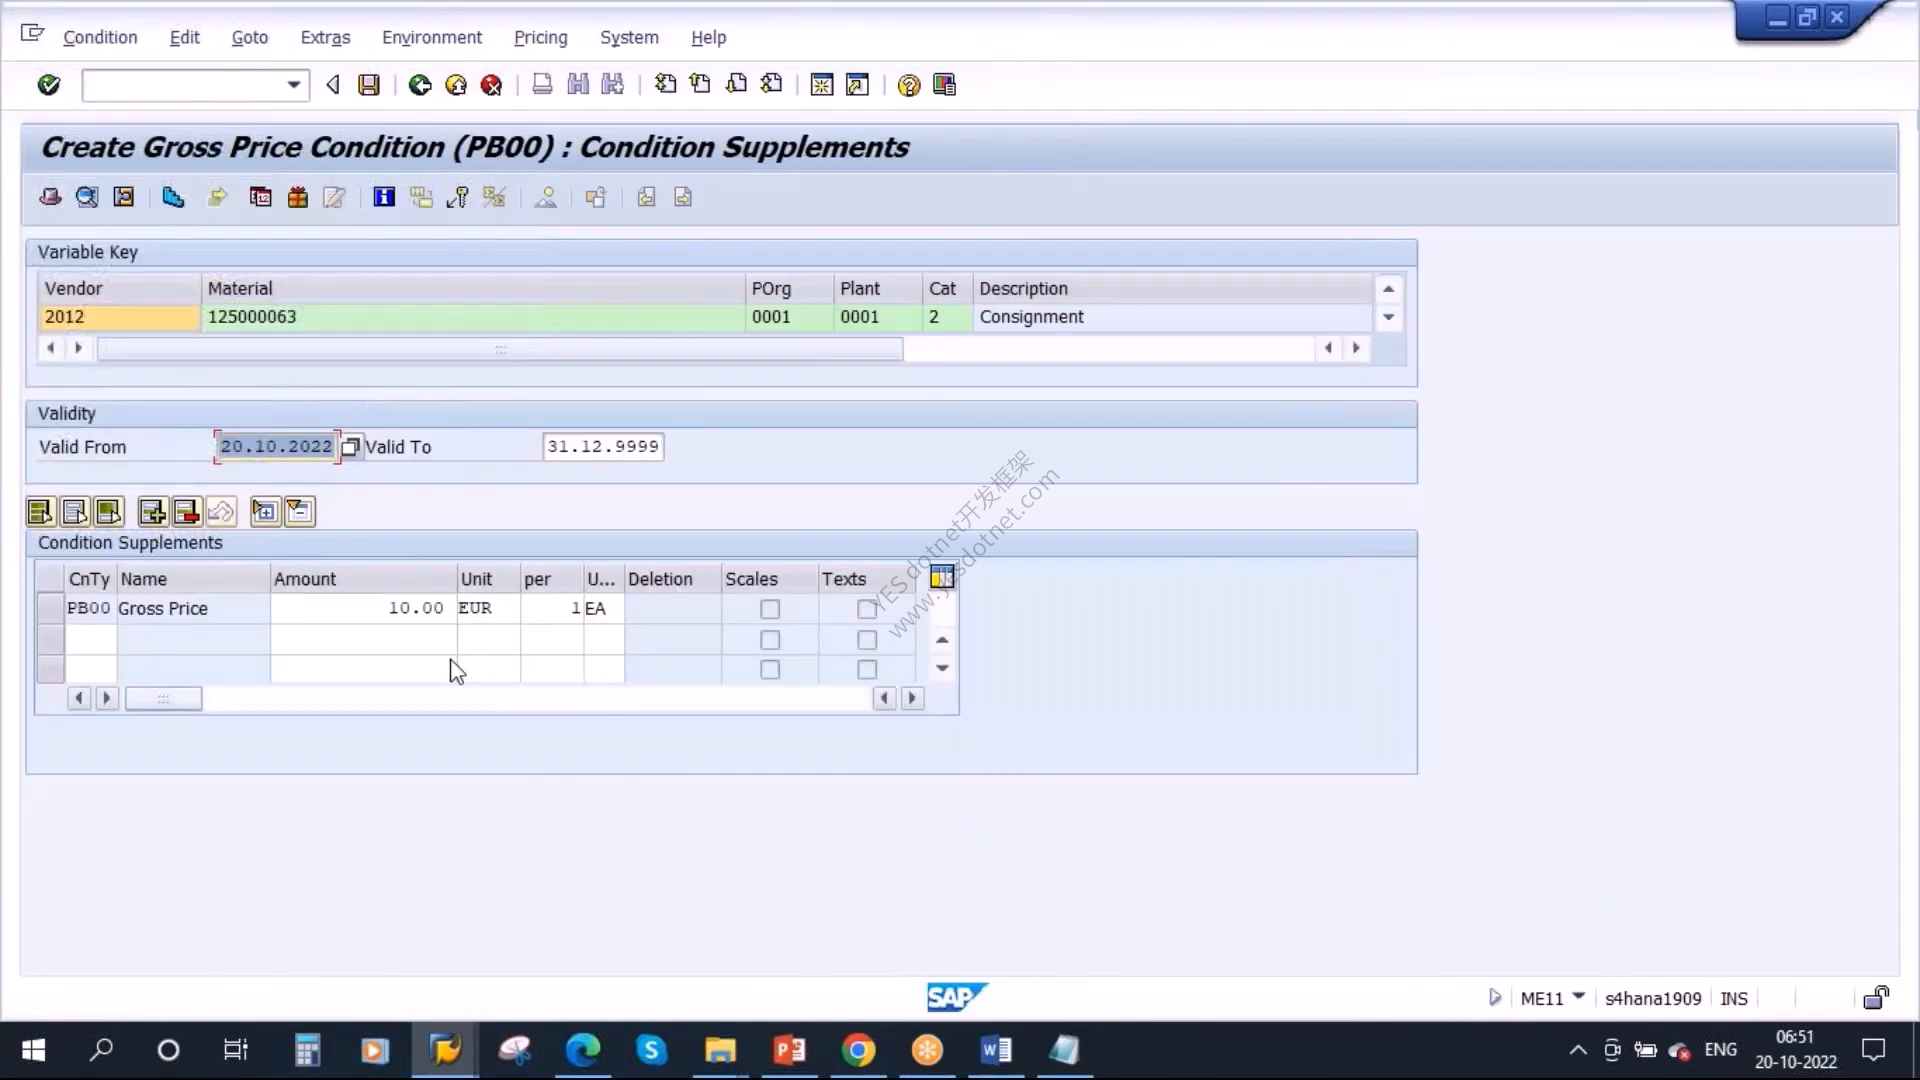Click the Find binoculars icon
The width and height of the screenshot is (1920, 1080).
click(578, 85)
